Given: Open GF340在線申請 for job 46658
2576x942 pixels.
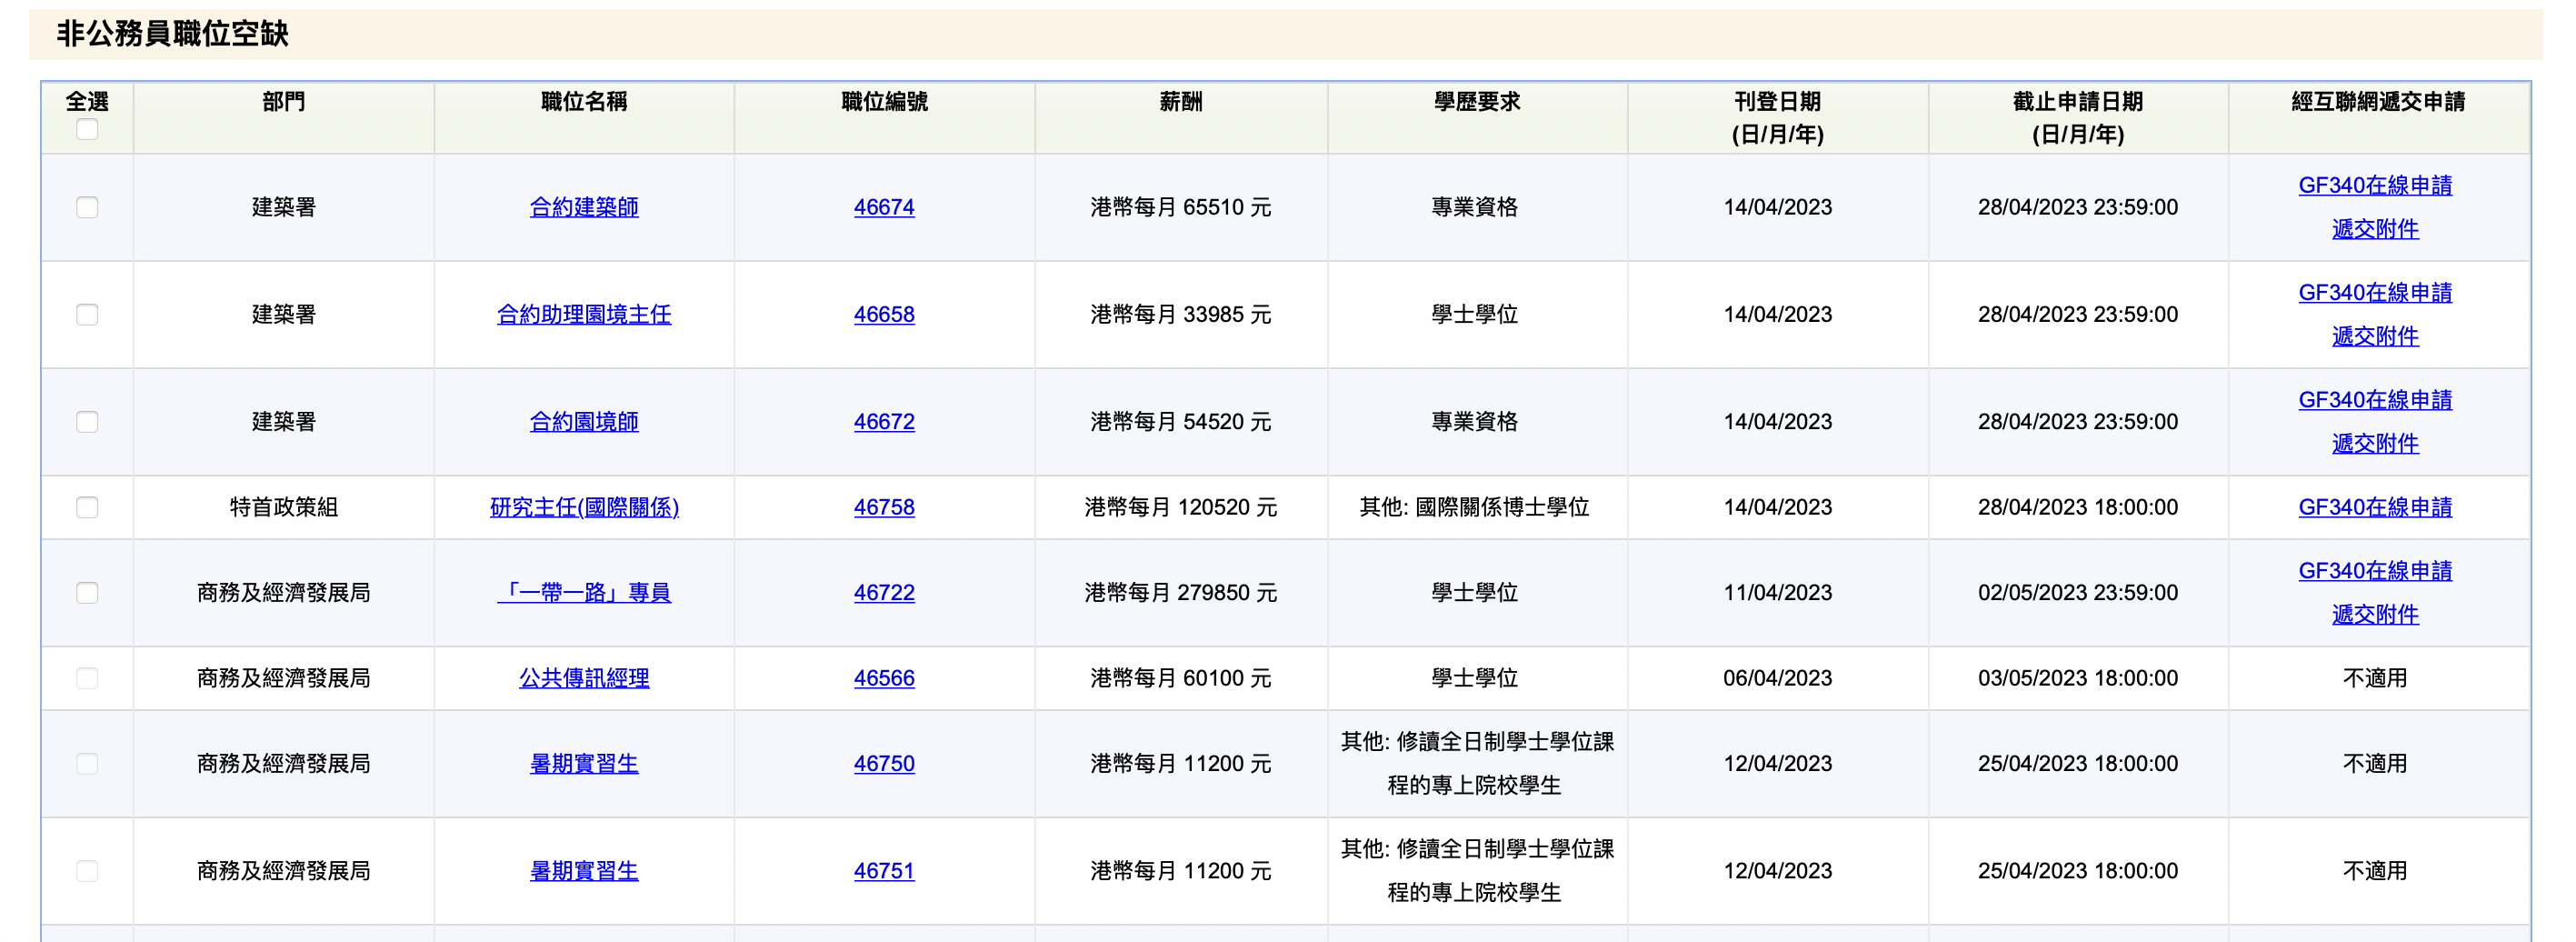Looking at the screenshot, I should tap(2375, 292).
